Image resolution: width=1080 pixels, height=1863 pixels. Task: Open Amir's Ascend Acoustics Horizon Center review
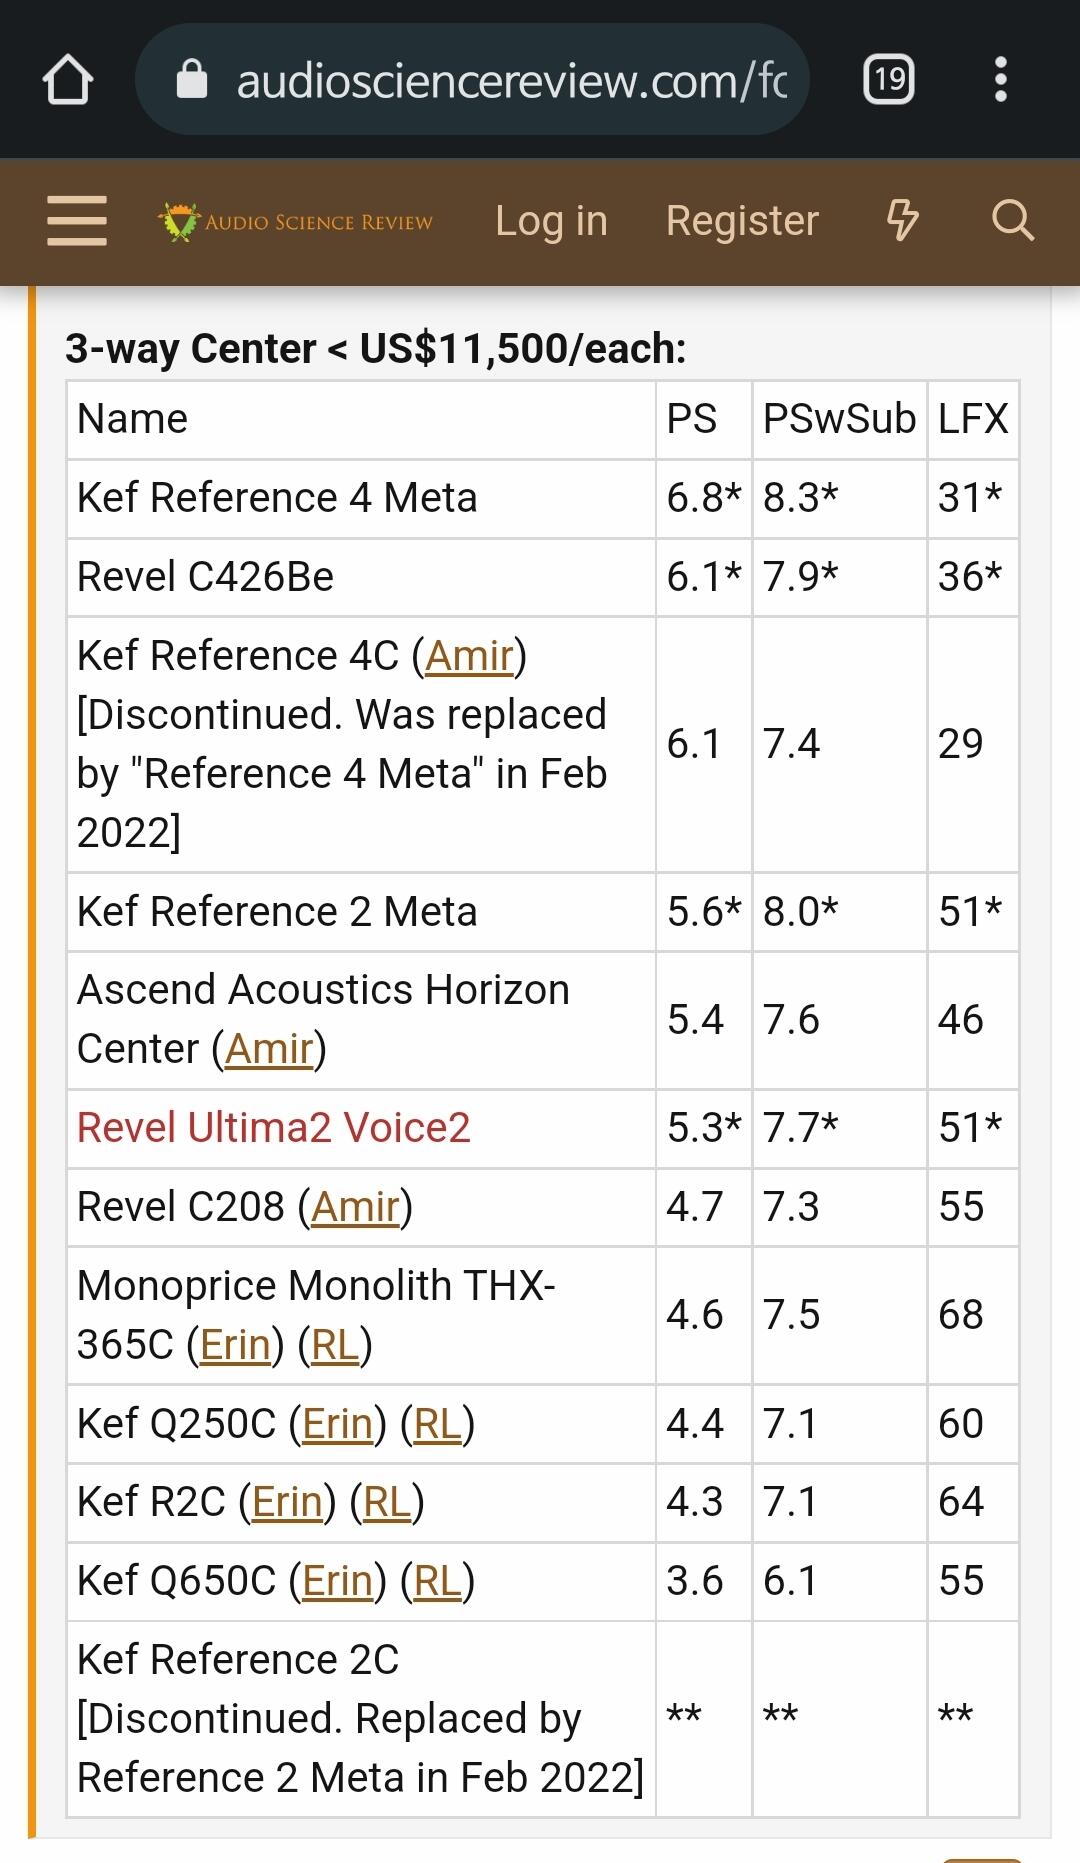tap(269, 1049)
